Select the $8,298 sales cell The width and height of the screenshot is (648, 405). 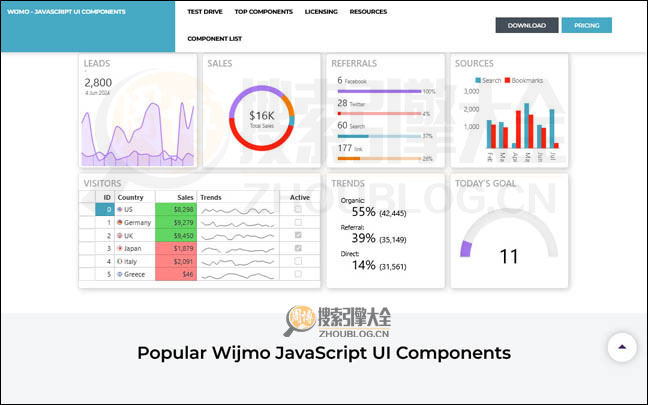click(176, 210)
